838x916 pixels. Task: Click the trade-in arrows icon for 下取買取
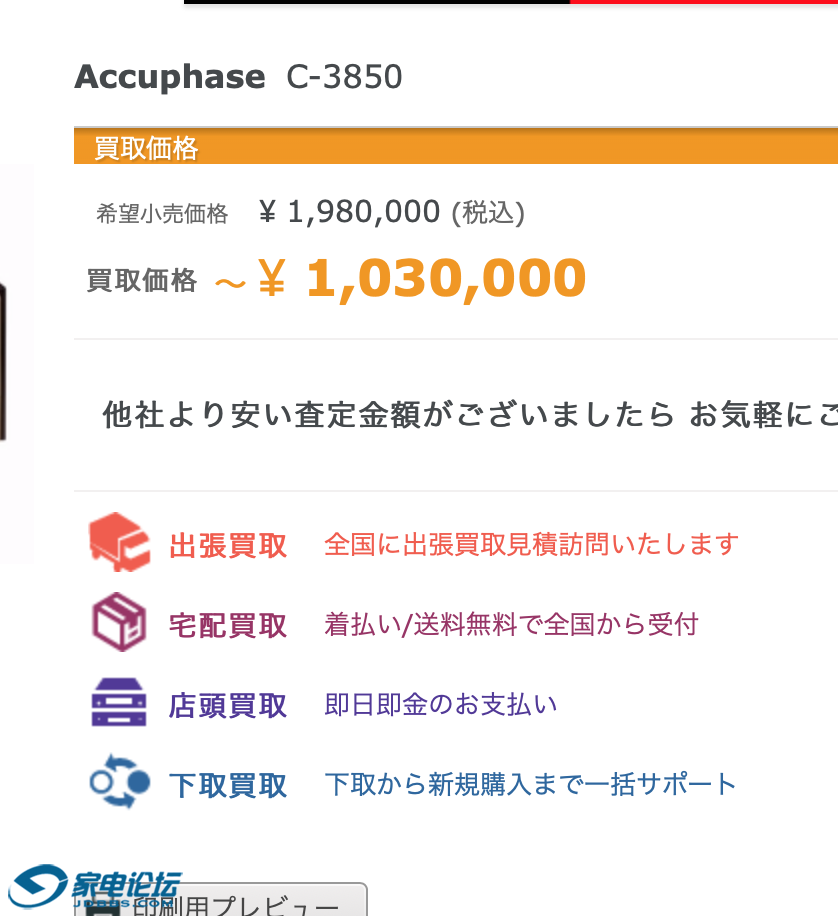[119, 782]
